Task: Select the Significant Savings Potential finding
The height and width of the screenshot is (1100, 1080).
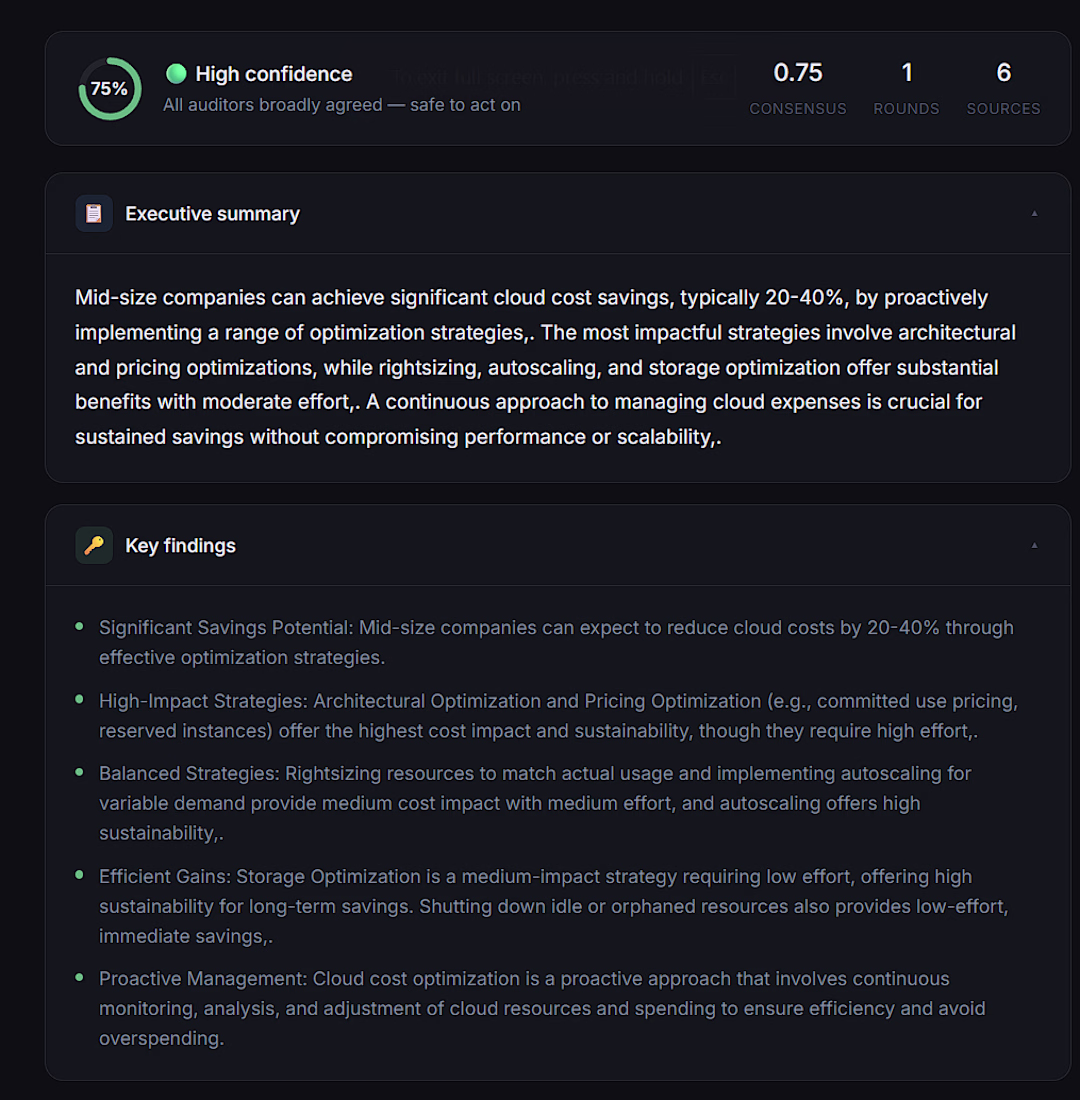Action: click(557, 642)
